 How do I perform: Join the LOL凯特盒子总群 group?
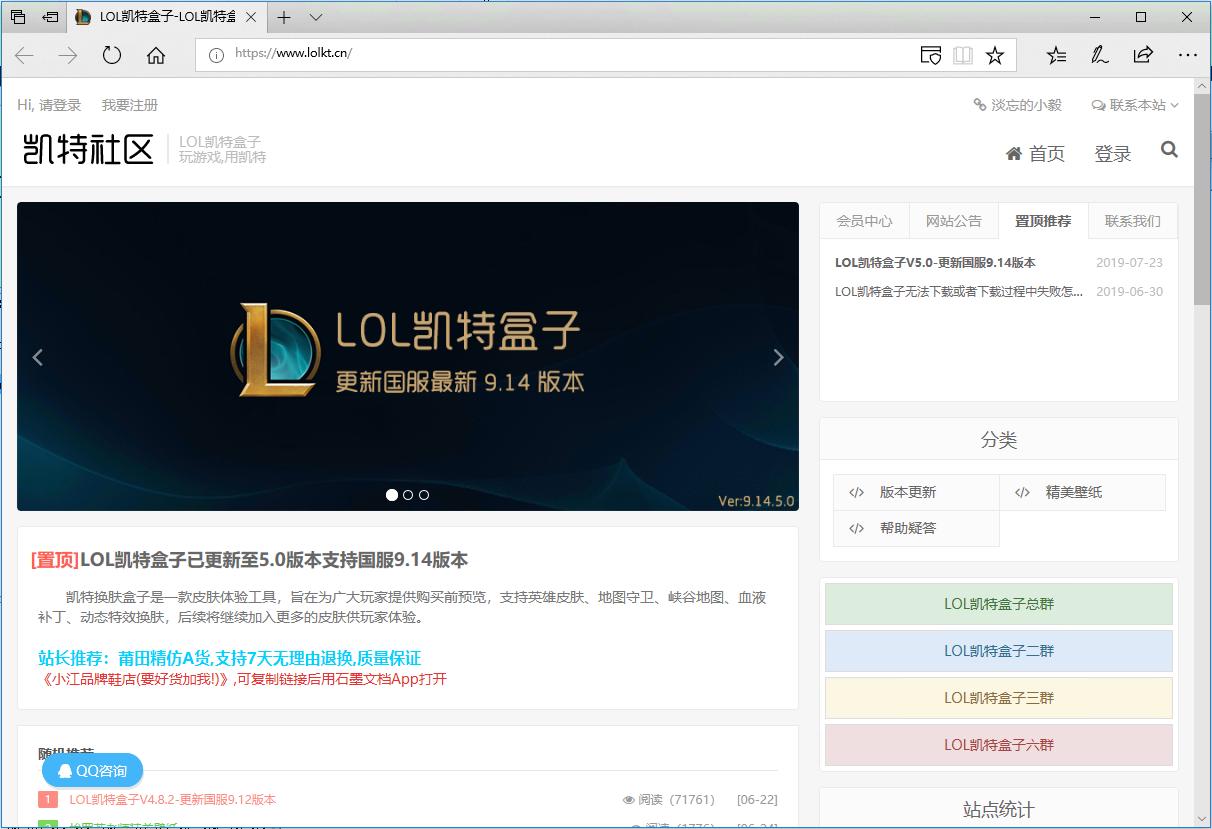pyautogui.click(x=997, y=604)
